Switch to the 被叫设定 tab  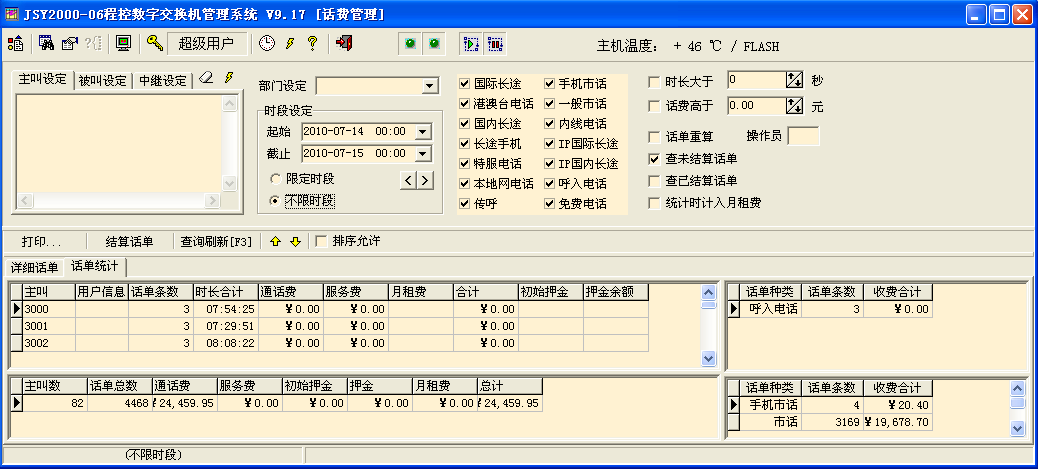103,81
